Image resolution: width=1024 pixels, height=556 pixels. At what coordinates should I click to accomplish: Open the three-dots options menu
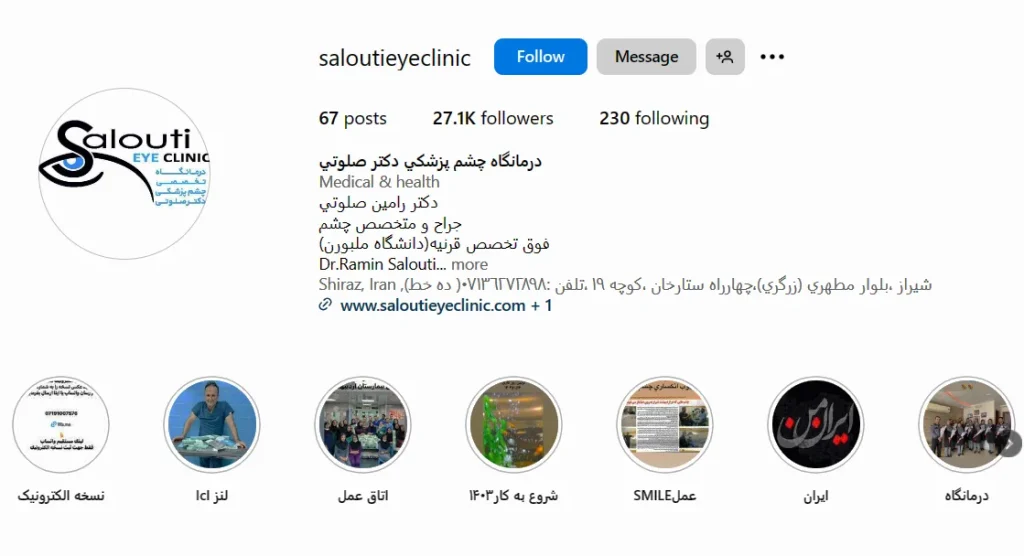tap(772, 57)
